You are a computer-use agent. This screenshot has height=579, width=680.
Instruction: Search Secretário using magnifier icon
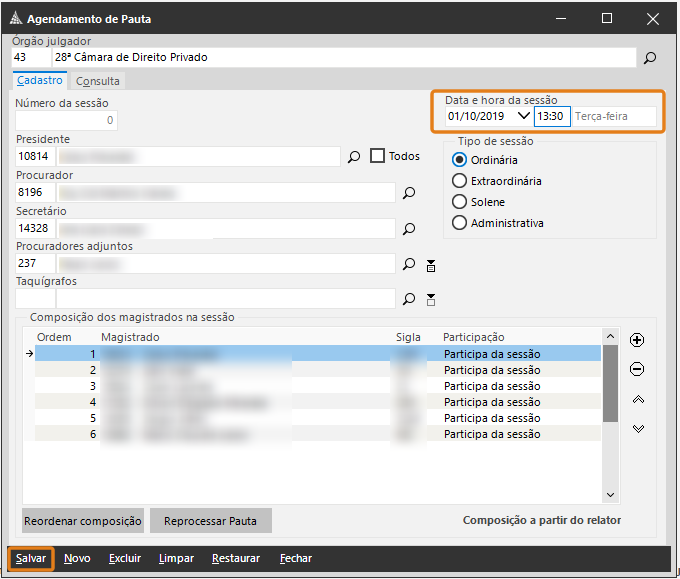408,229
